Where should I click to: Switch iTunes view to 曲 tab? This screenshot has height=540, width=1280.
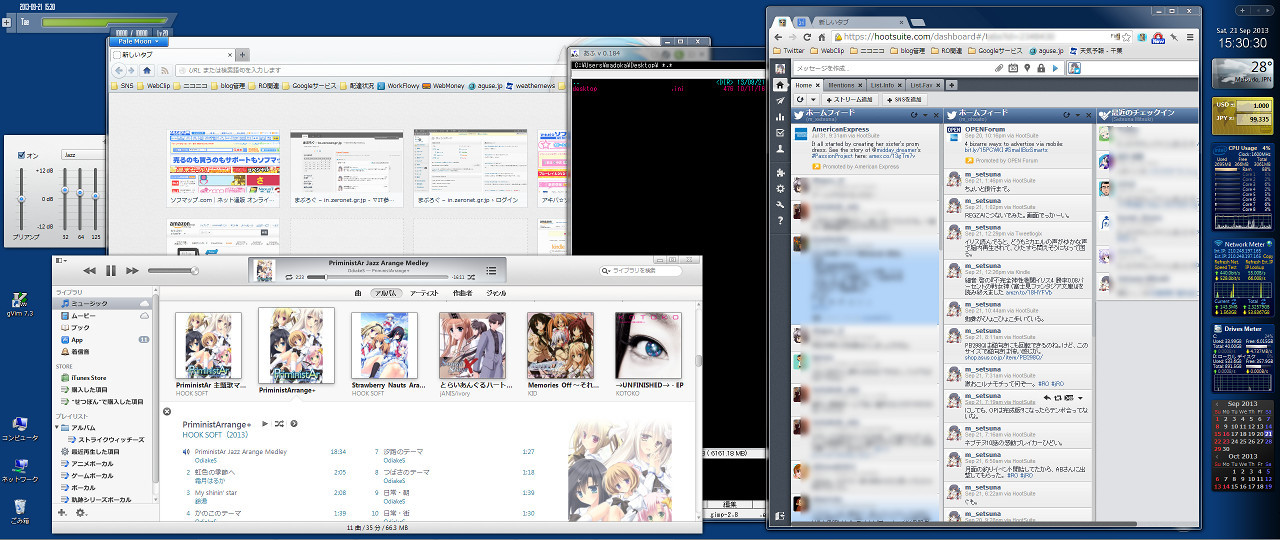357,293
